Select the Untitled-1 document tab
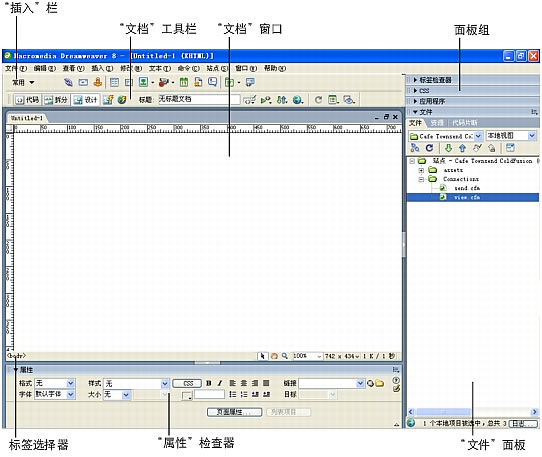Screen dimensions: 542x457 coord(27,118)
